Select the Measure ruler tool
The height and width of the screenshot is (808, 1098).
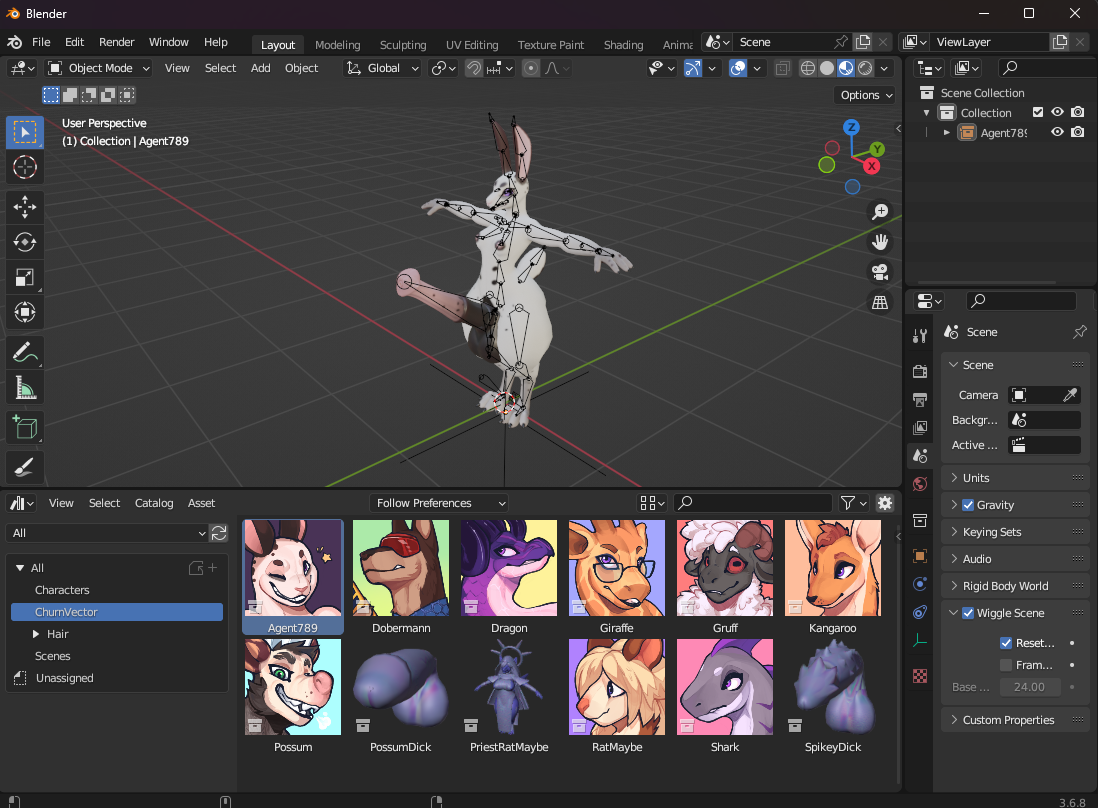tap(25, 388)
